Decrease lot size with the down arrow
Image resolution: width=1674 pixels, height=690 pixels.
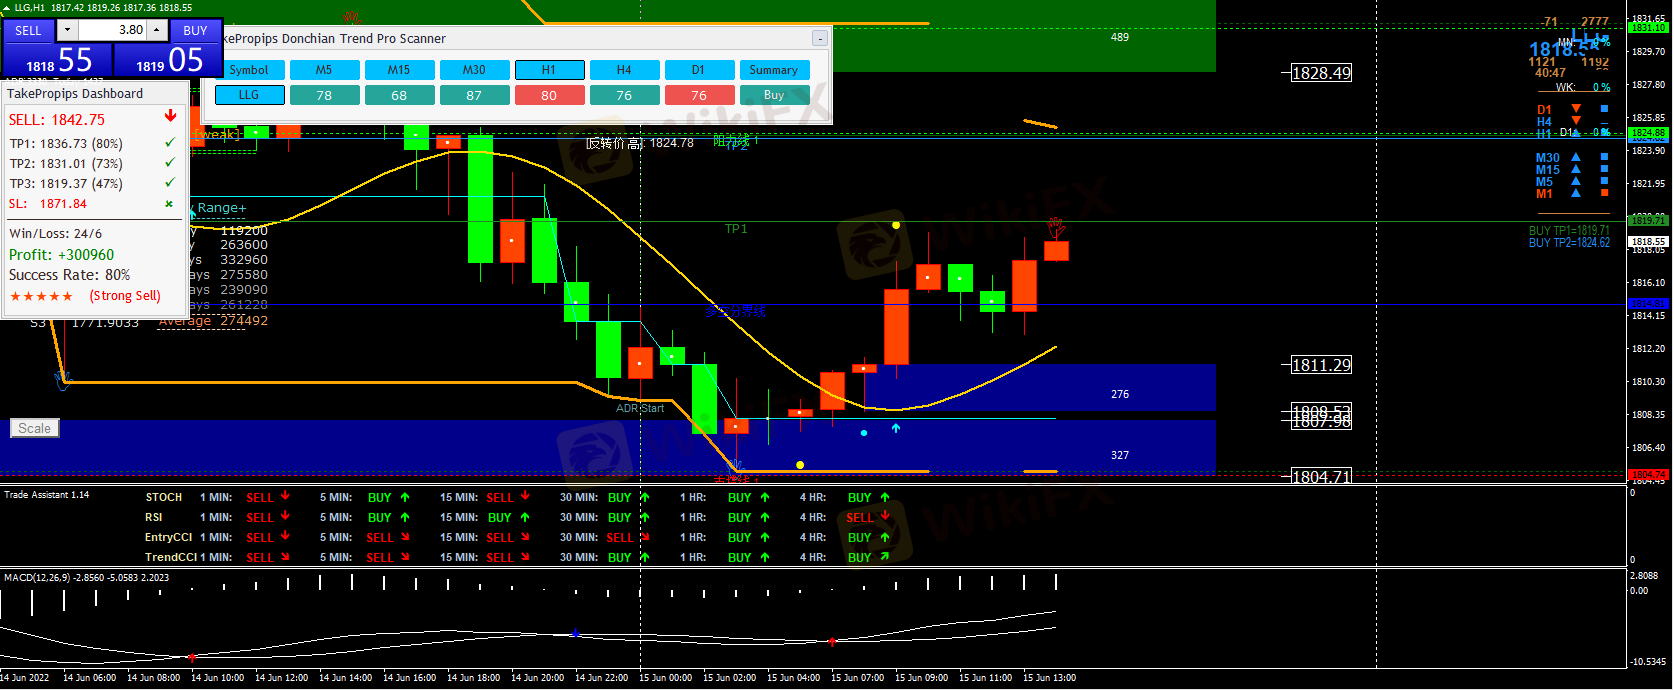67,30
